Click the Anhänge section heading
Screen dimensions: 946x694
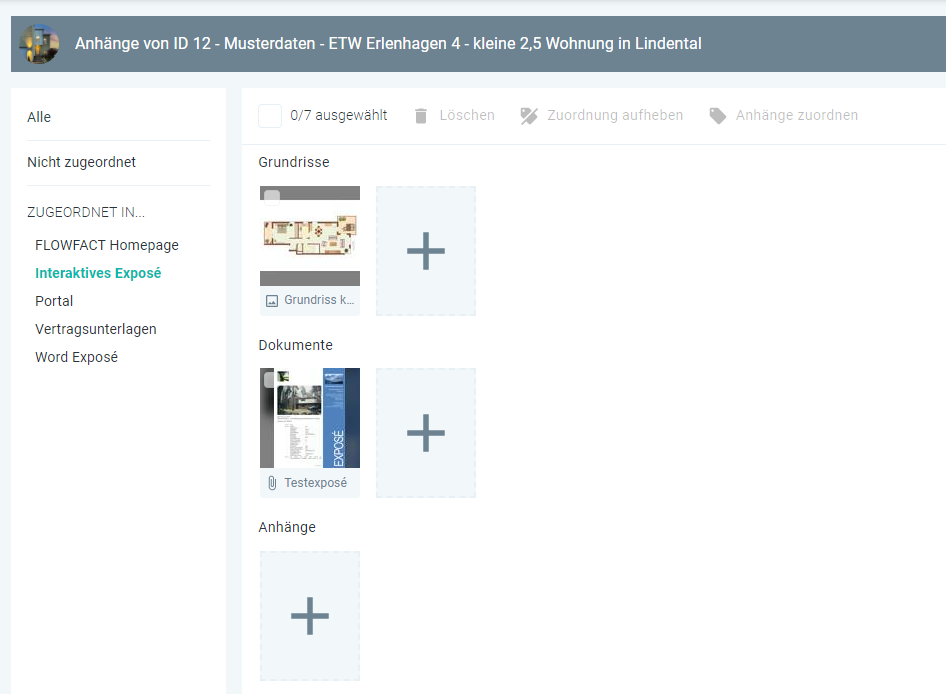click(x=287, y=527)
